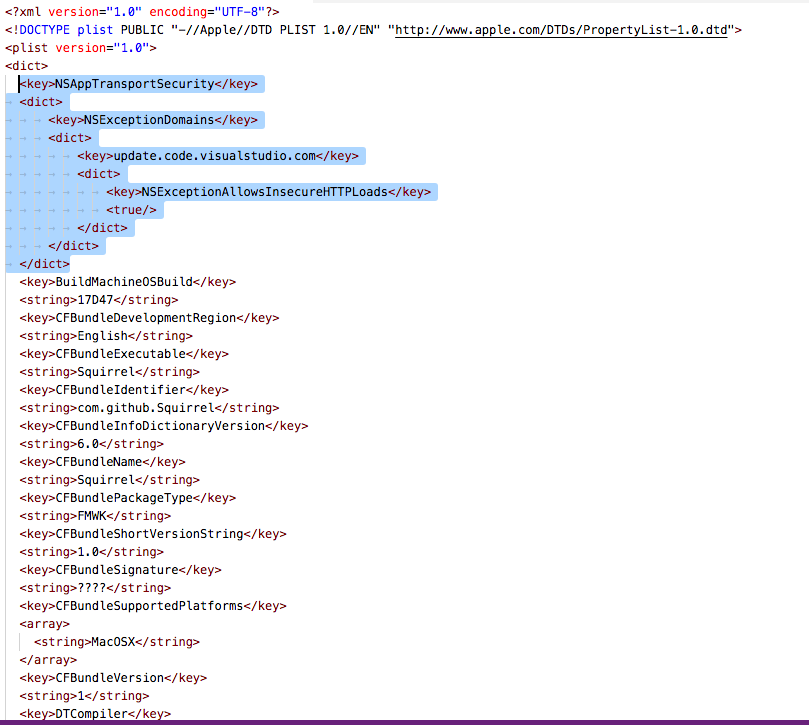Click the 1.0 string value line
809x725 pixels.
(x=91, y=552)
